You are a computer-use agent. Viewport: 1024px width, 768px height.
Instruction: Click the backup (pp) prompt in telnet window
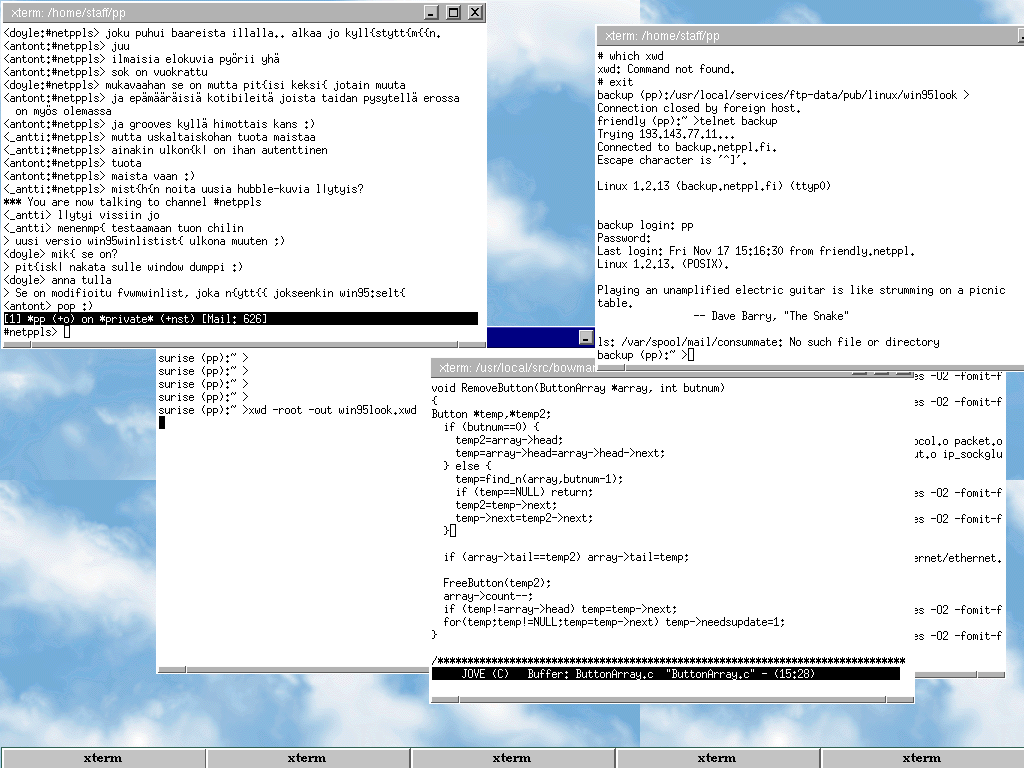coord(640,355)
